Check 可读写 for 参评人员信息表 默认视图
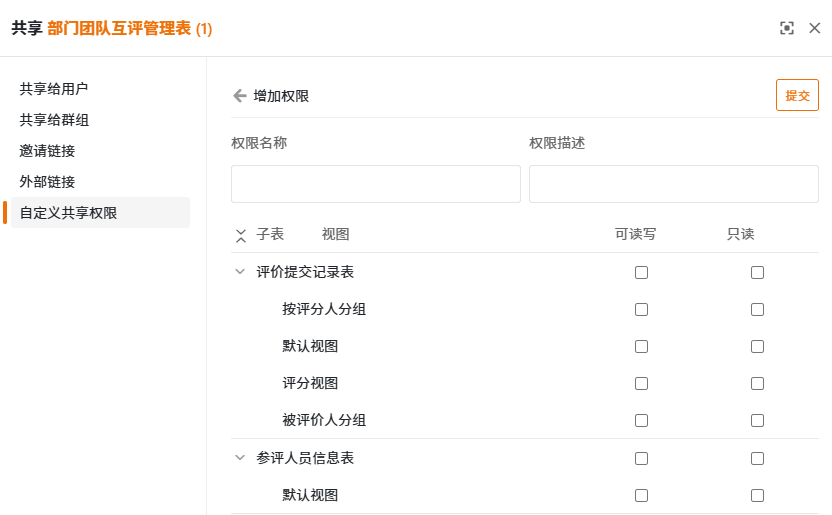Screen dimensions: 832x515 (641, 495)
